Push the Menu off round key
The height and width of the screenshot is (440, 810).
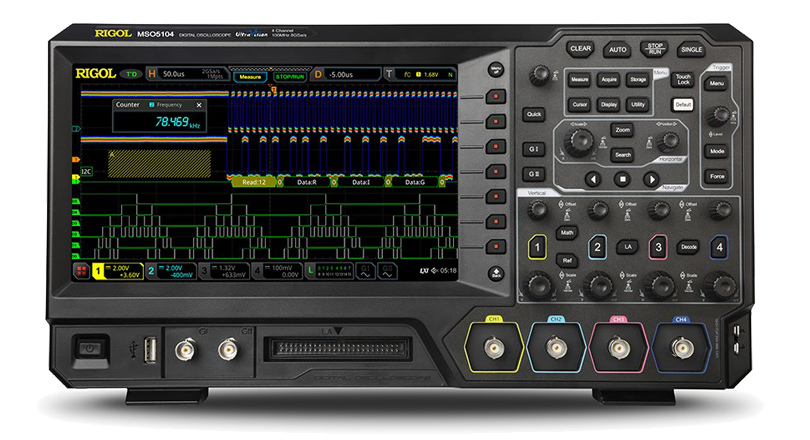click(496, 70)
